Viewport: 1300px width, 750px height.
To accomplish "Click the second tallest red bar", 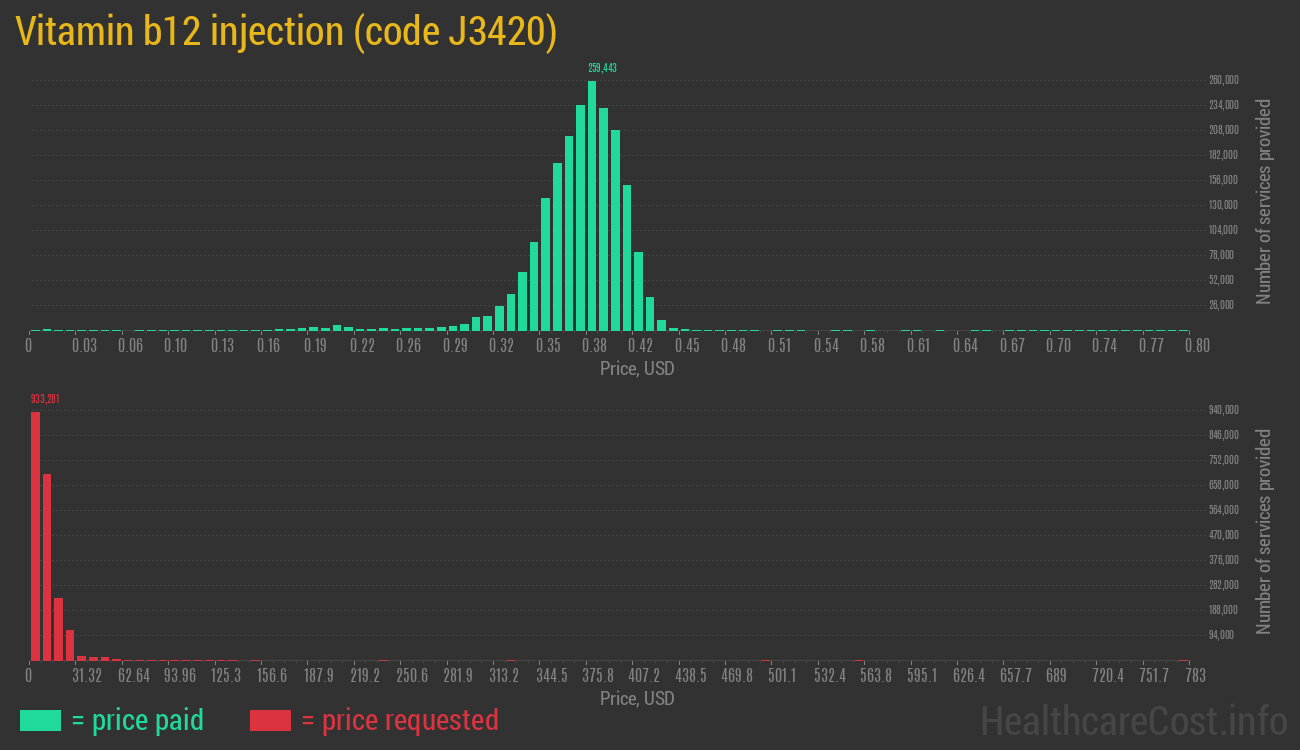I will (x=47, y=566).
